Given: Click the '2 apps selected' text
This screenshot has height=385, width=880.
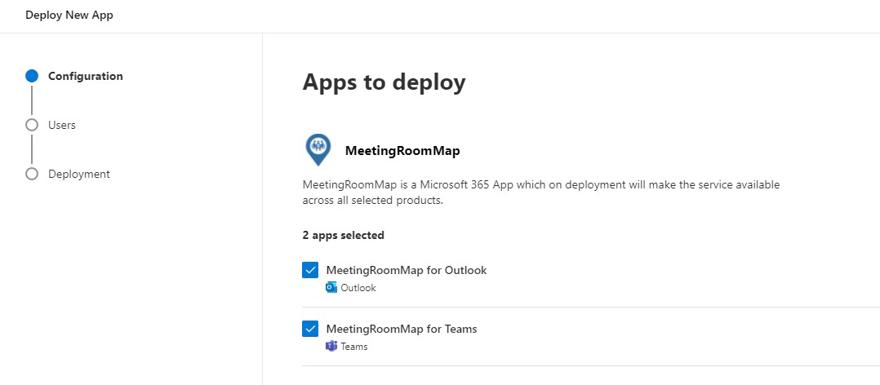Looking at the screenshot, I should coord(343,235).
